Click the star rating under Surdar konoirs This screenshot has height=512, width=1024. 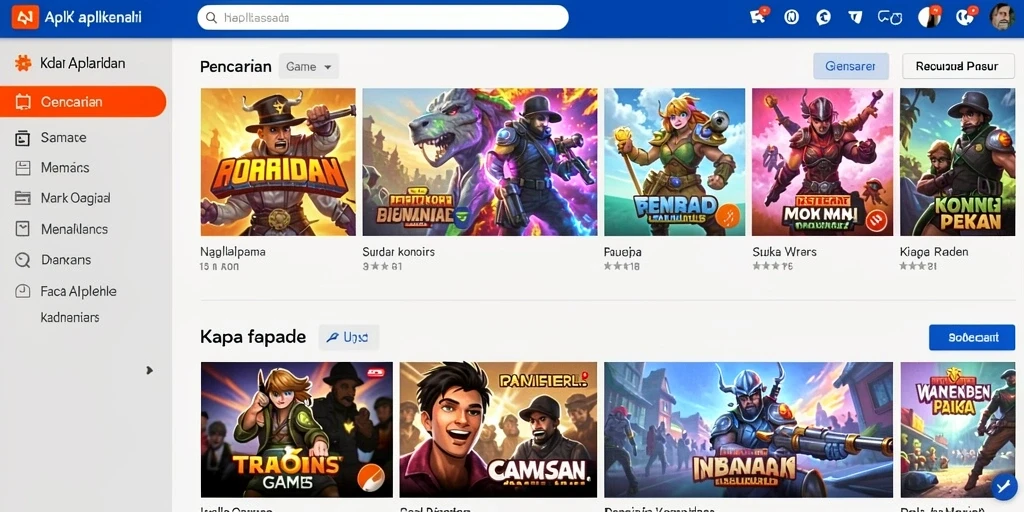coord(382,266)
